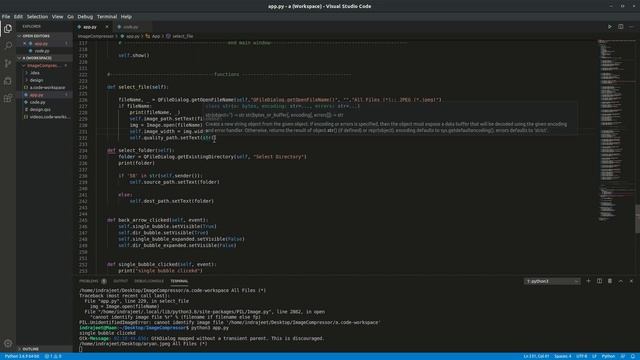Open the Terminal menu
Viewport: 640px width, 360px height.
(x=107, y=17)
